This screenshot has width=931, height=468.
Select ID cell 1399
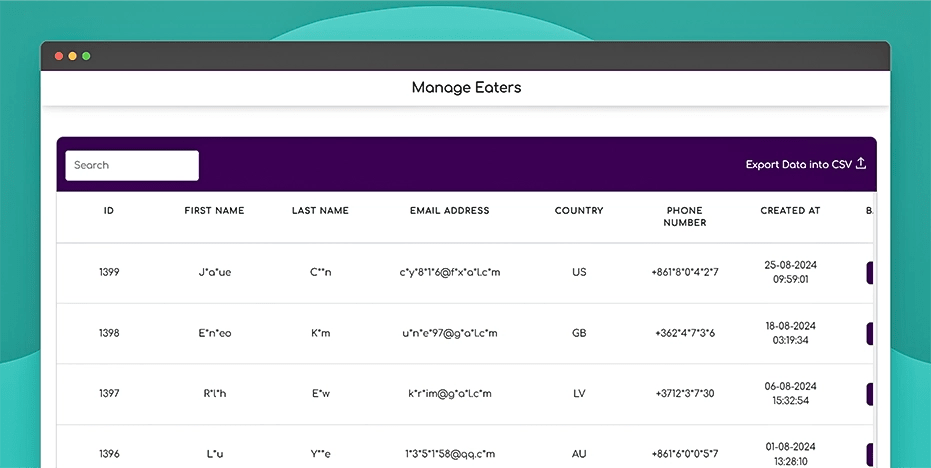(109, 272)
